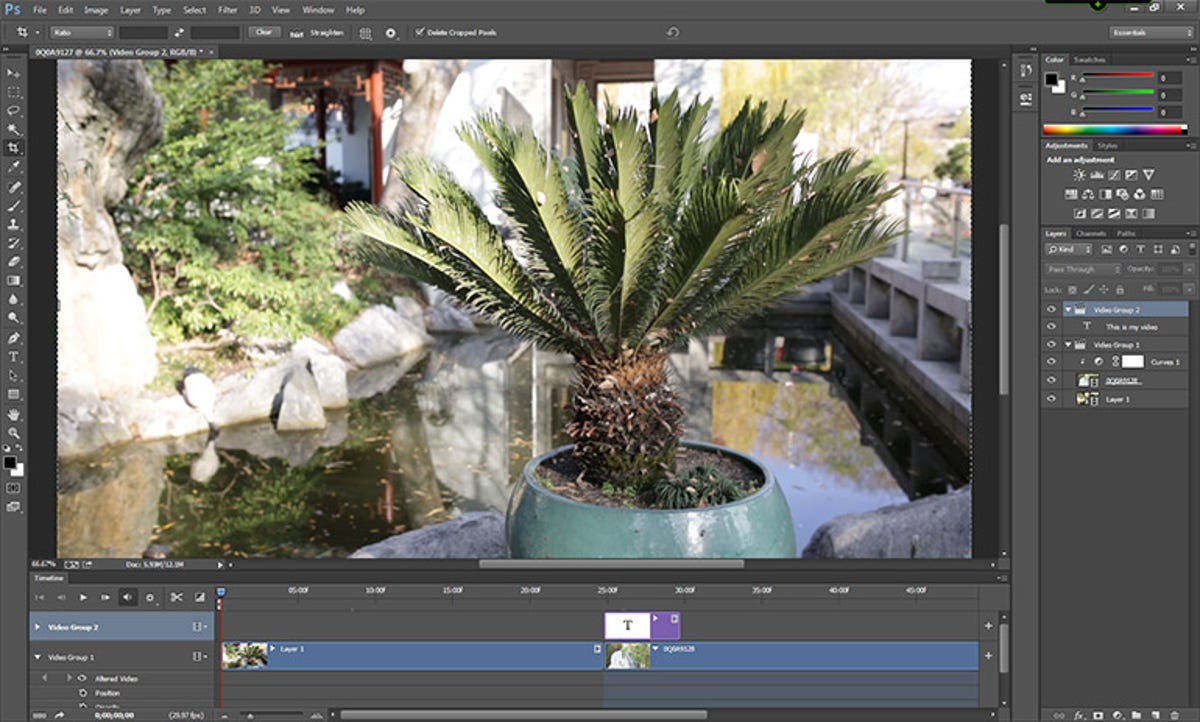Screen dimensions: 1200x722
Task: Hide the Curves 1 adjustment layer
Action: pyautogui.click(x=1051, y=361)
